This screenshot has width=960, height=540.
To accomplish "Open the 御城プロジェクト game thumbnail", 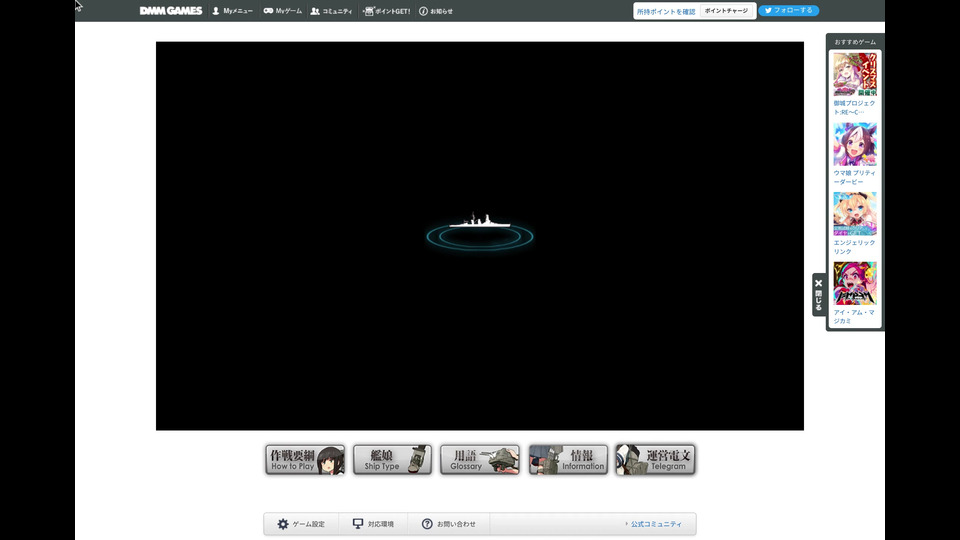I will coord(855,75).
